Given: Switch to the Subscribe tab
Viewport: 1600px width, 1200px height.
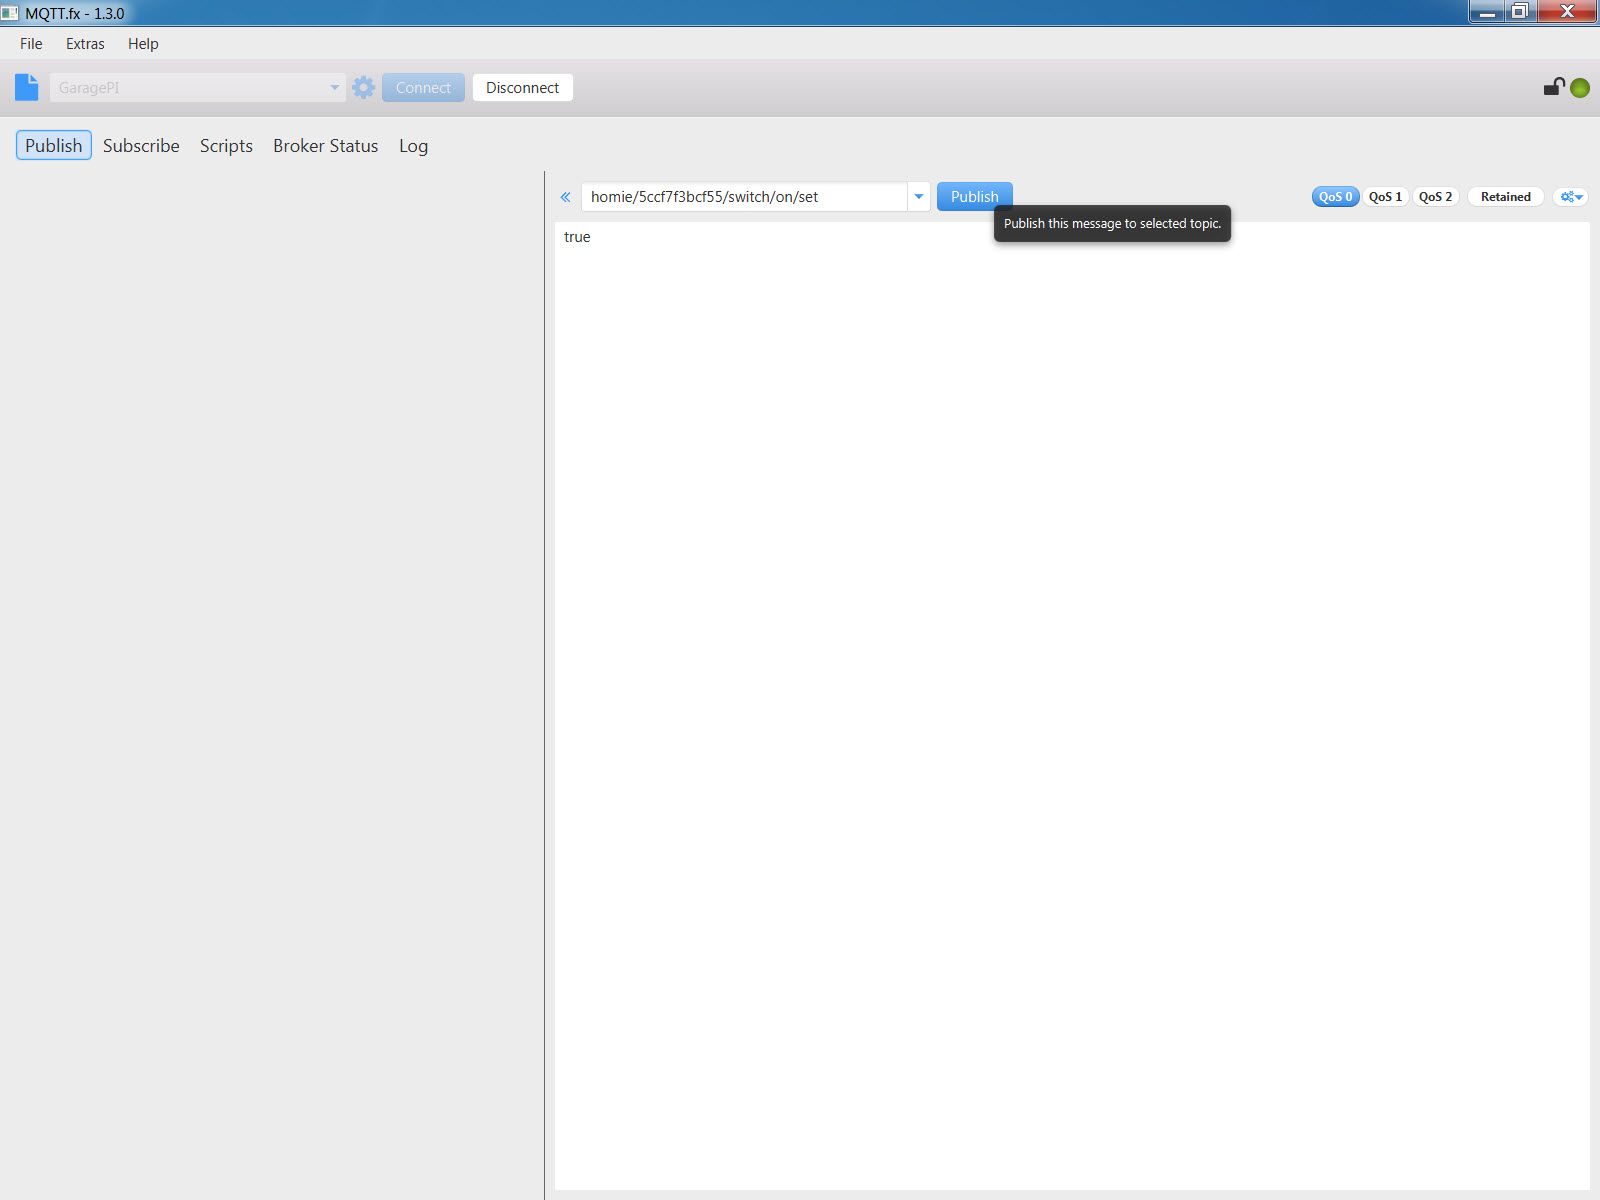Looking at the screenshot, I should (140, 145).
